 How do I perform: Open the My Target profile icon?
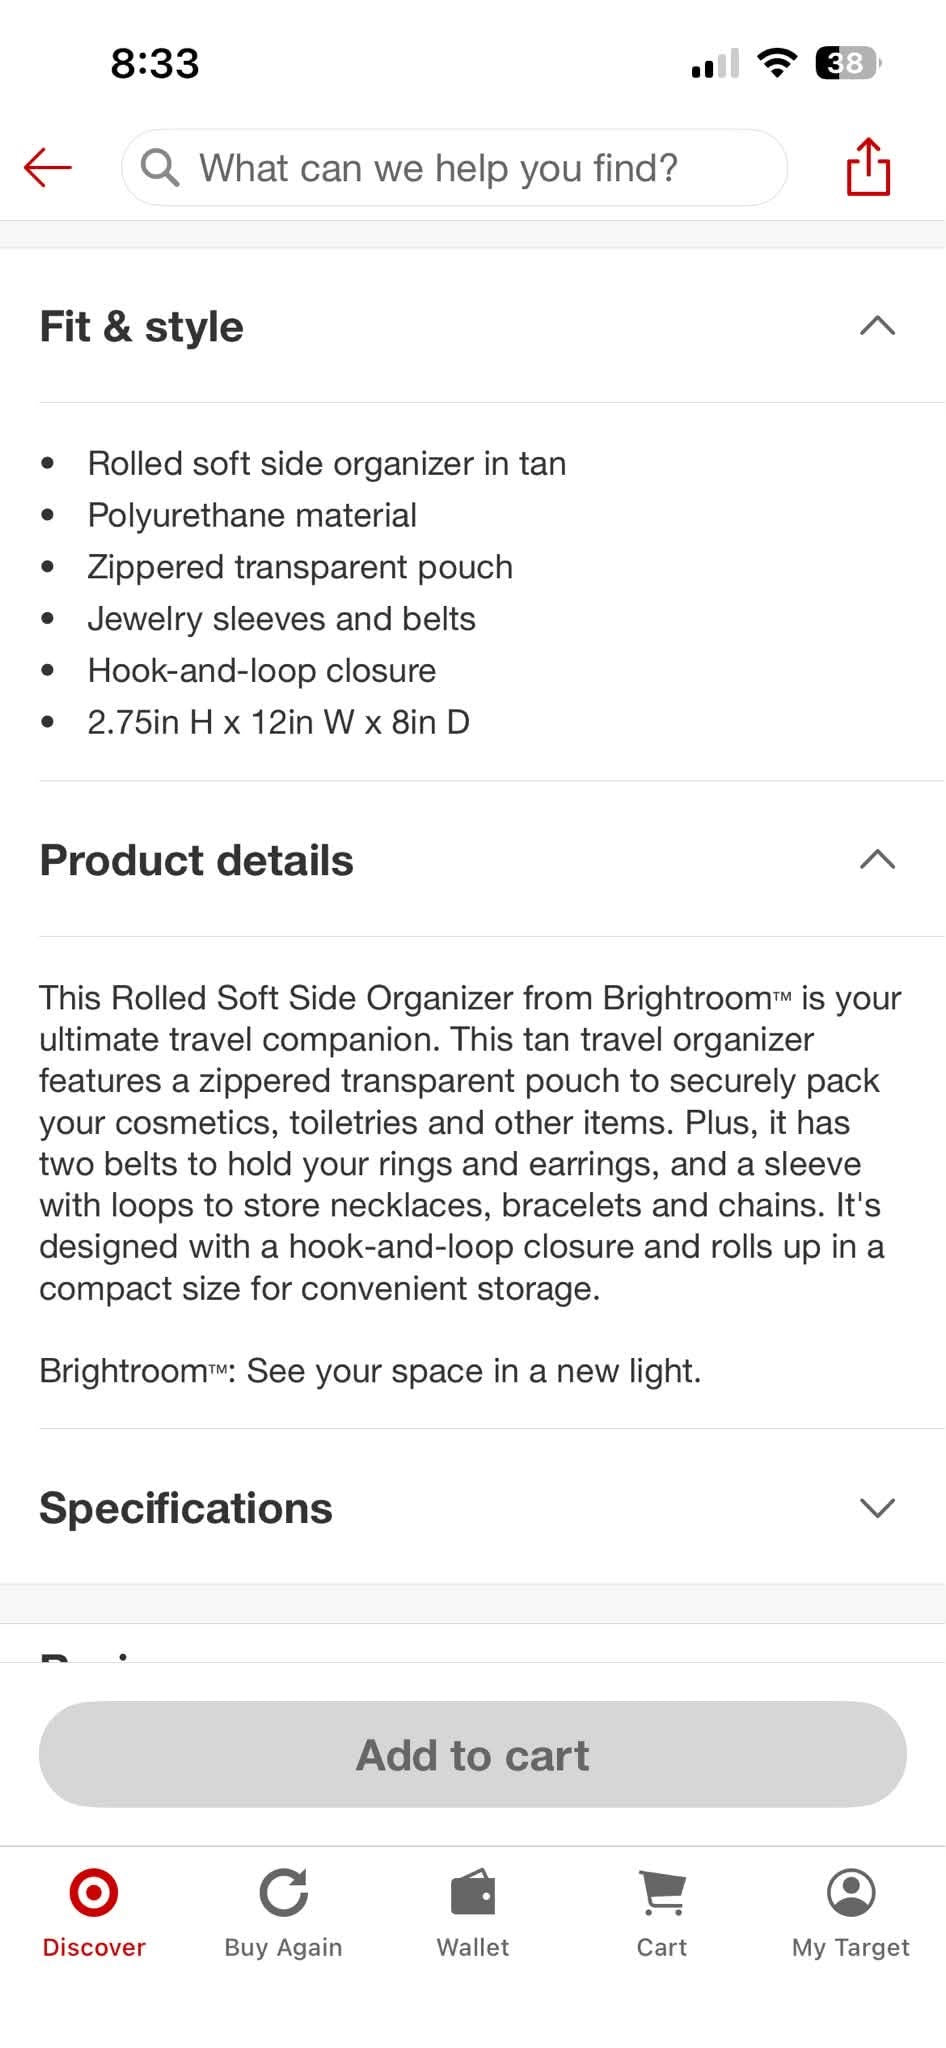(x=851, y=1892)
